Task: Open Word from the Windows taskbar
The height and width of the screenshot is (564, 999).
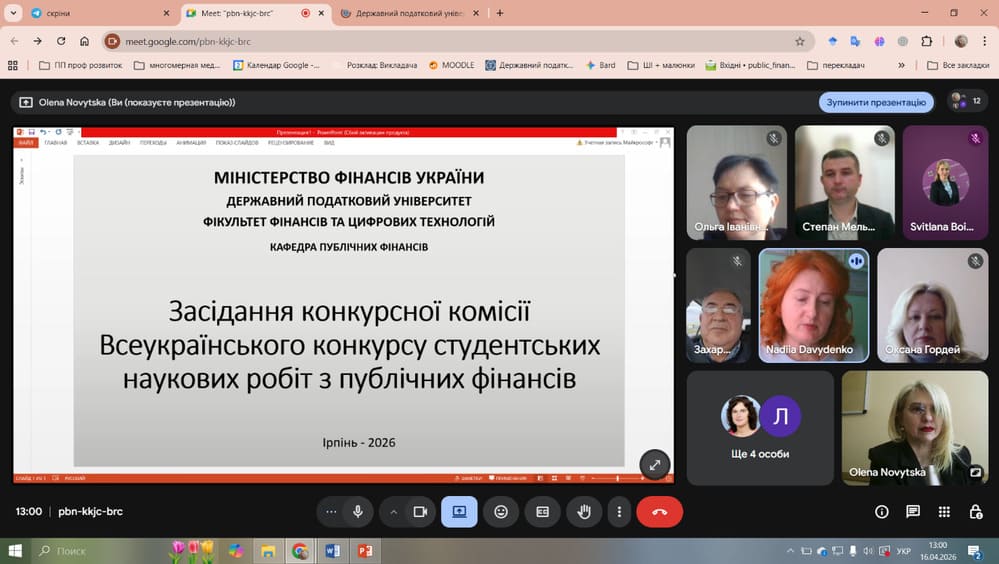Action: (332, 551)
